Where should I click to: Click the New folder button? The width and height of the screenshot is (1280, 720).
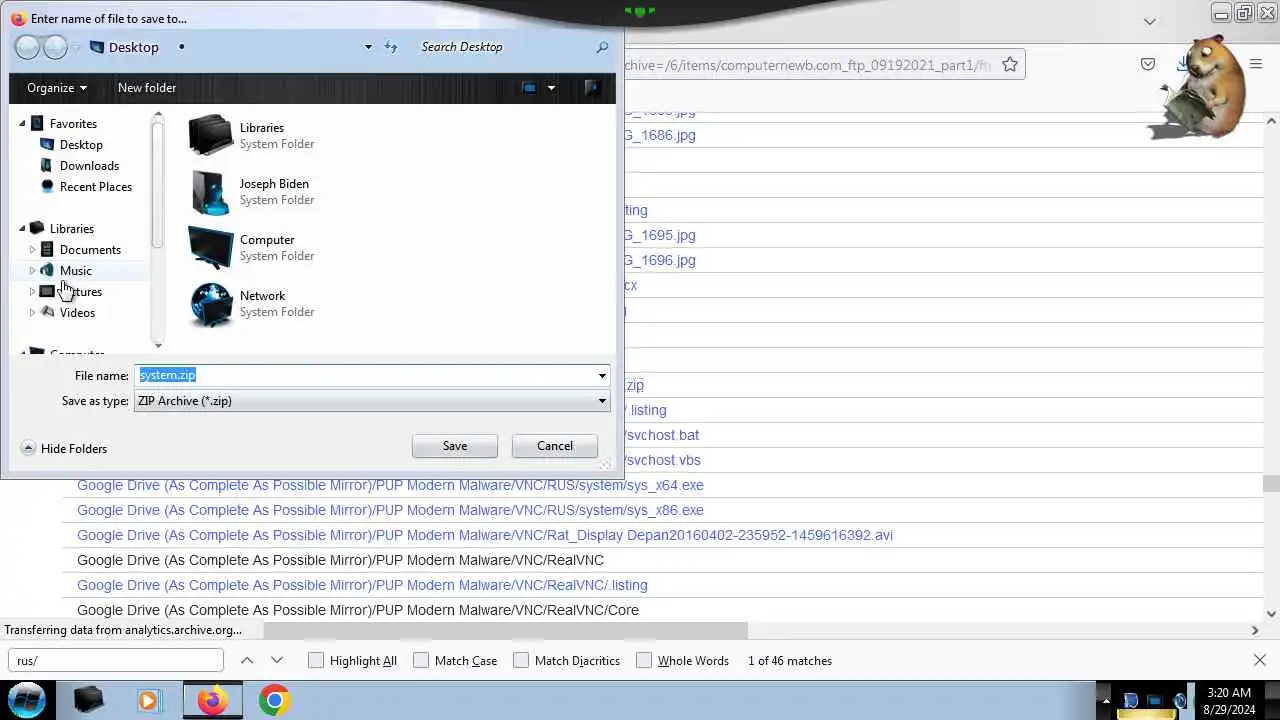(147, 88)
